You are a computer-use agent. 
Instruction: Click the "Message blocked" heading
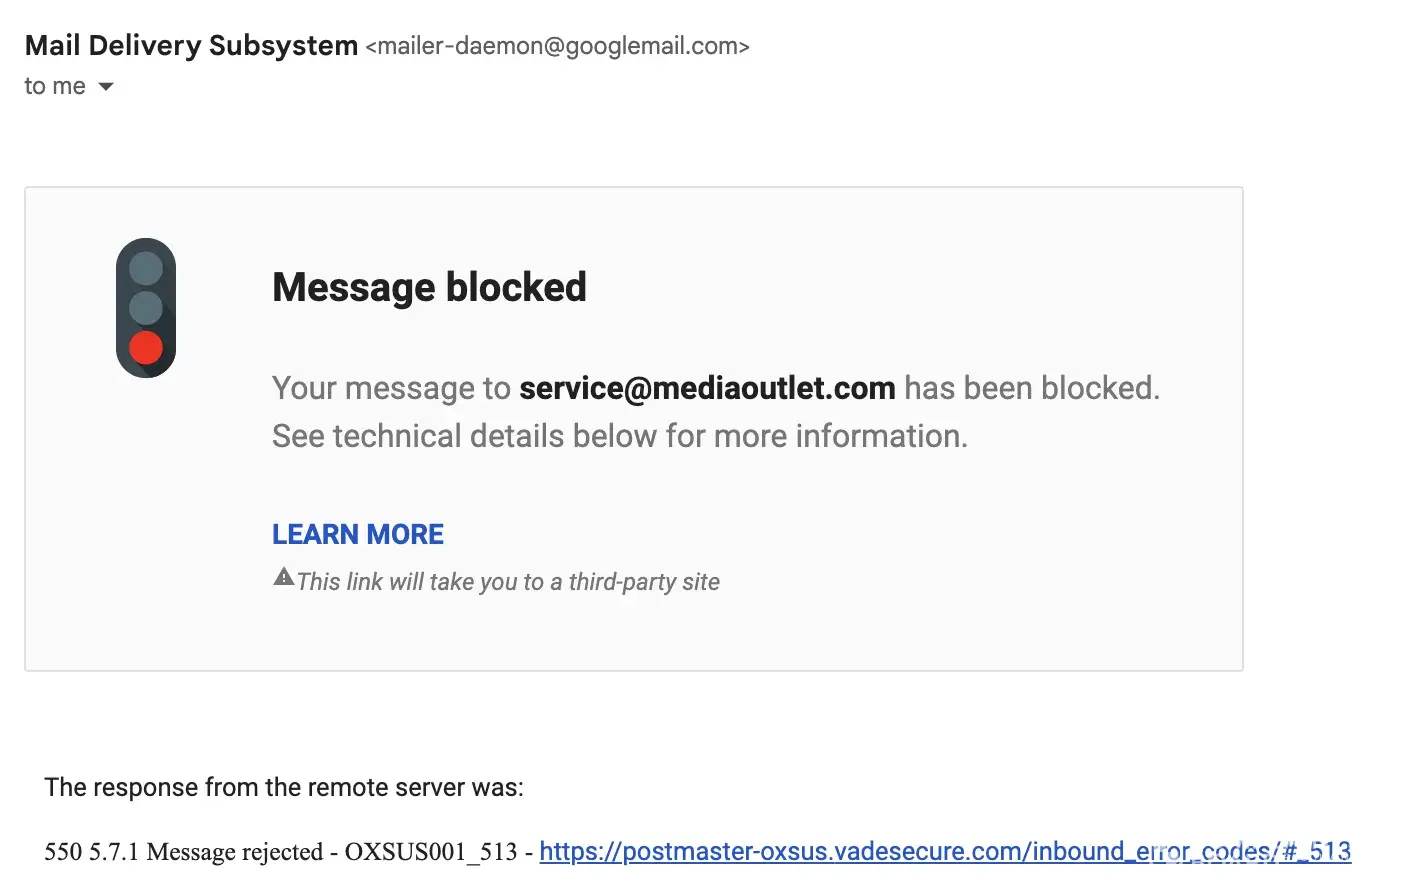click(x=429, y=287)
